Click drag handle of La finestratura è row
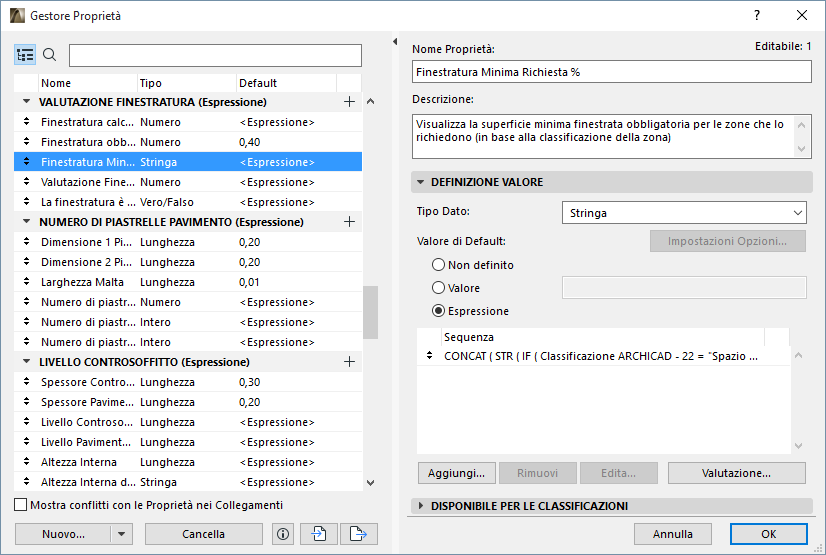This screenshot has width=826, height=555. click(x=26, y=202)
